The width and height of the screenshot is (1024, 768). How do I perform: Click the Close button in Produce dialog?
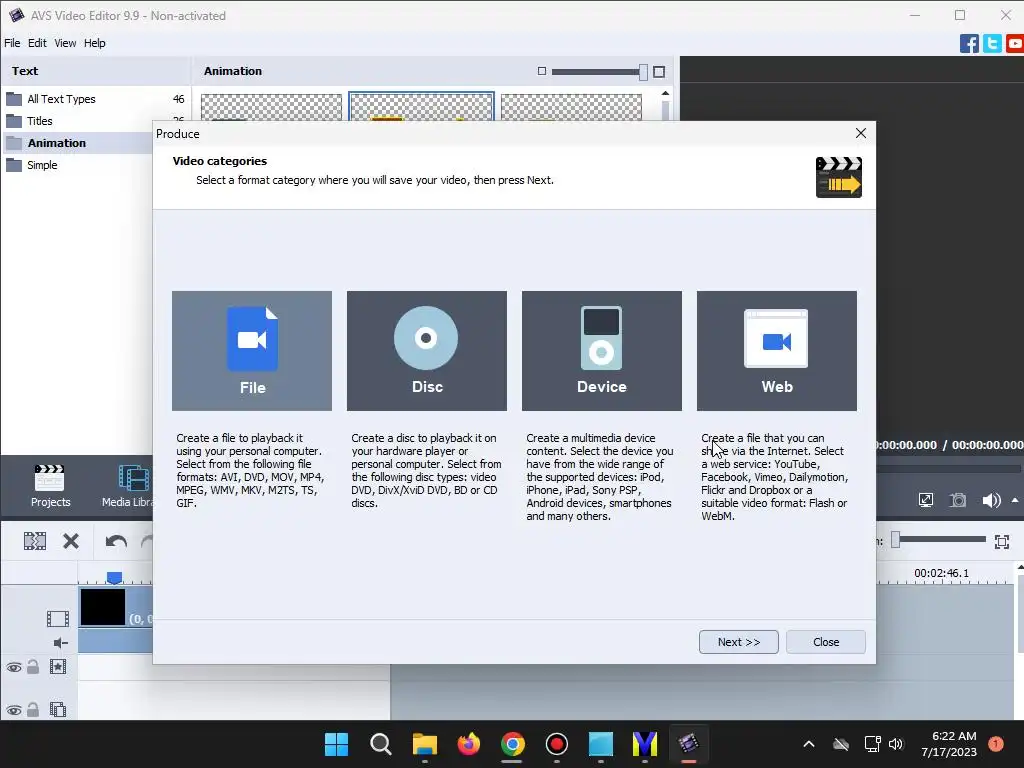[825, 642]
